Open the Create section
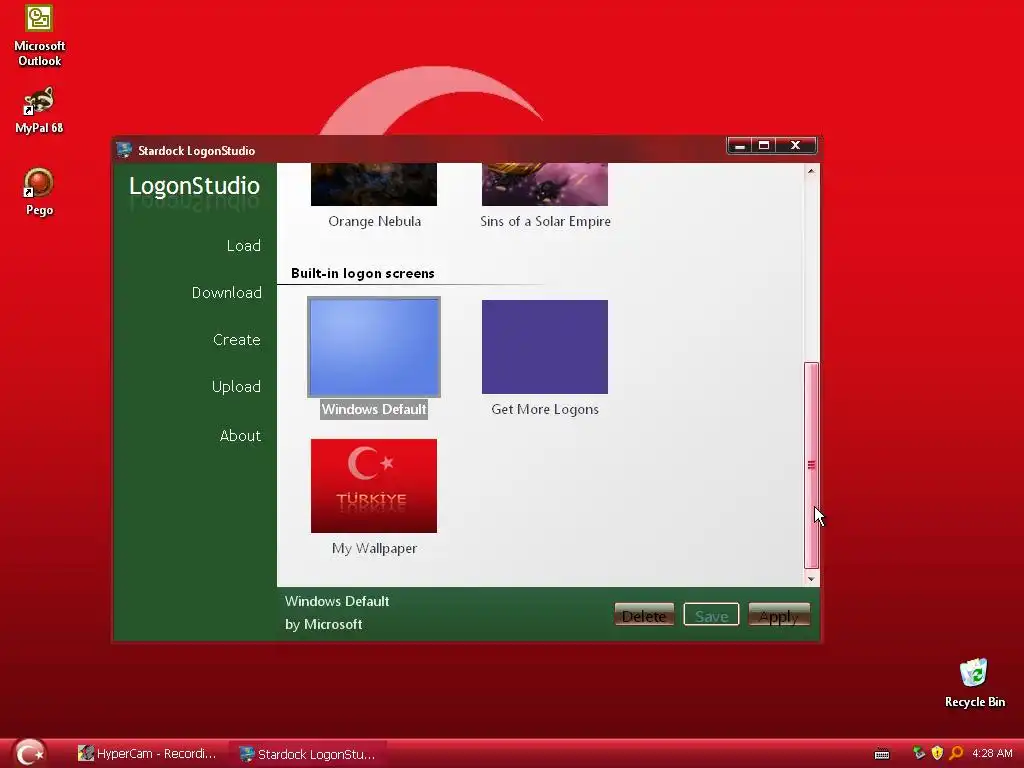The height and width of the screenshot is (768, 1024). pos(236,340)
